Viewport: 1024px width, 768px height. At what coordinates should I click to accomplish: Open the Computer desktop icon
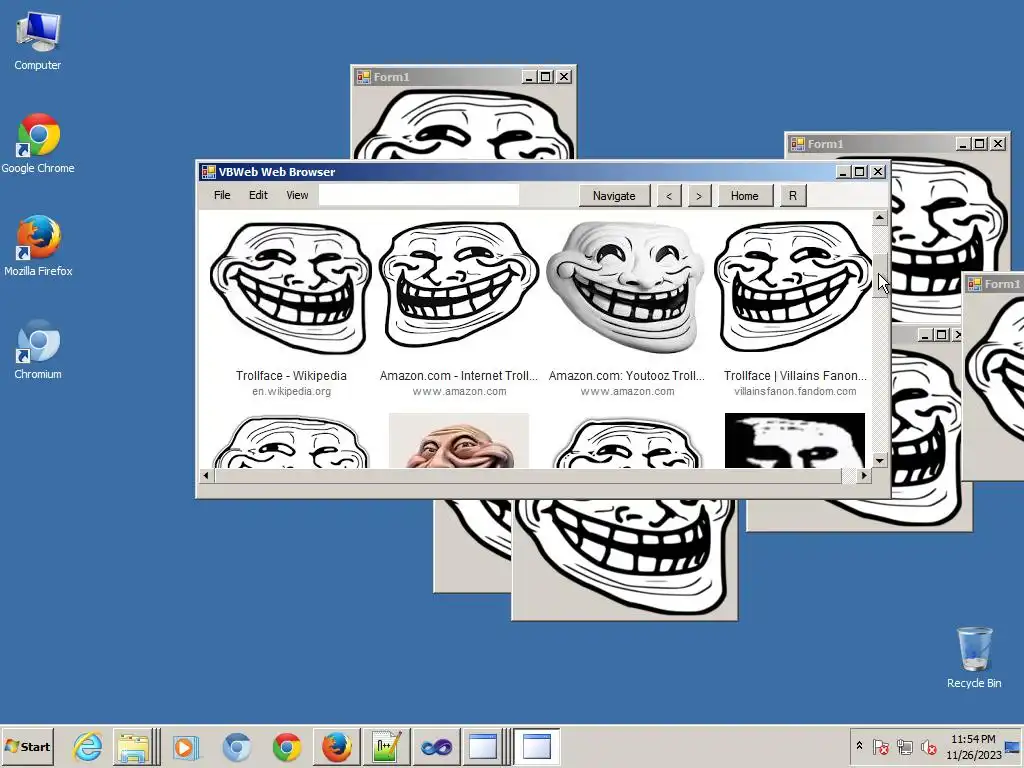[38, 41]
